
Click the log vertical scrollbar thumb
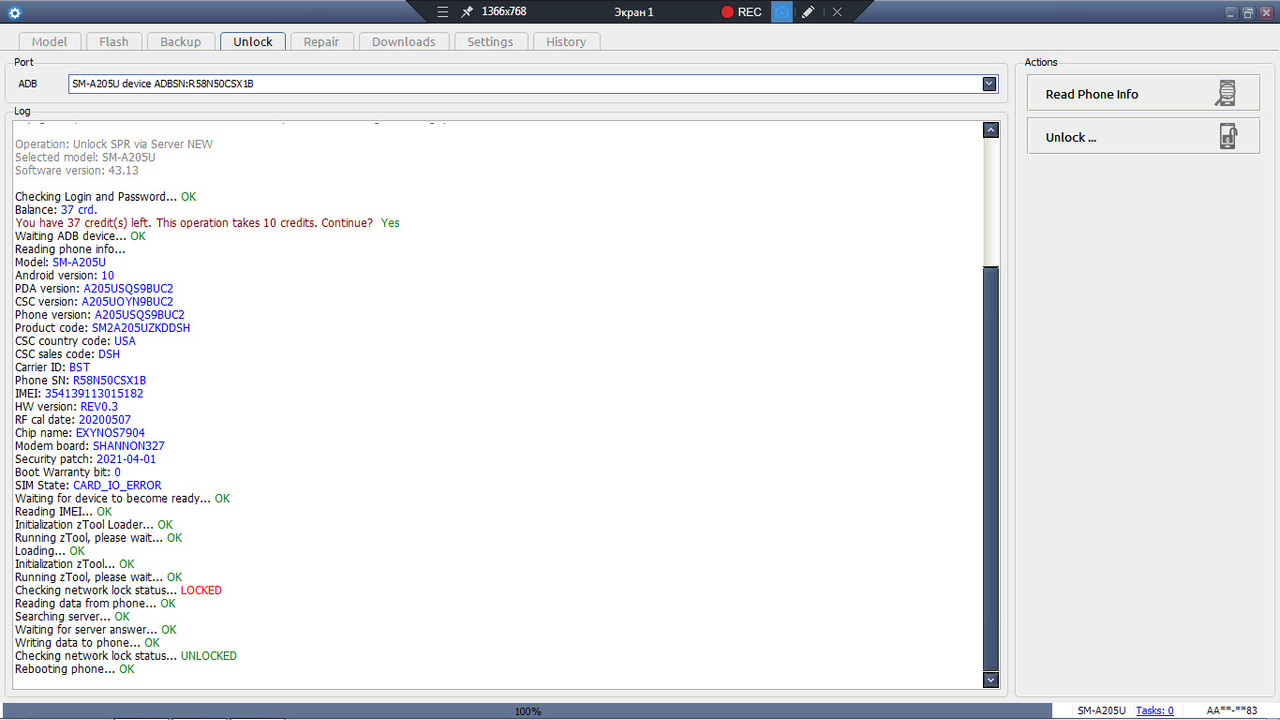click(991, 468)
